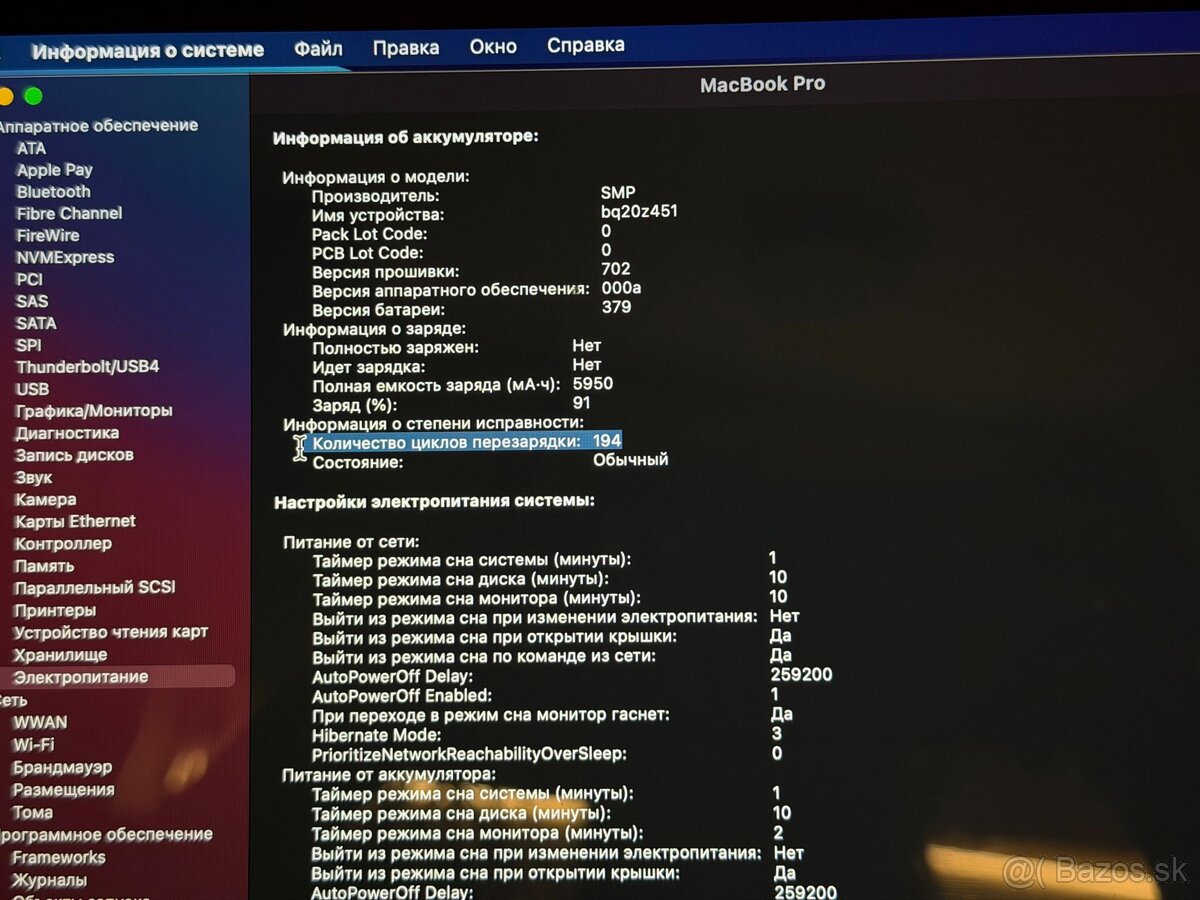Screen dimensions: 1200x900
Task: Click the Pack Lot Code row
Action: point(462,232)
